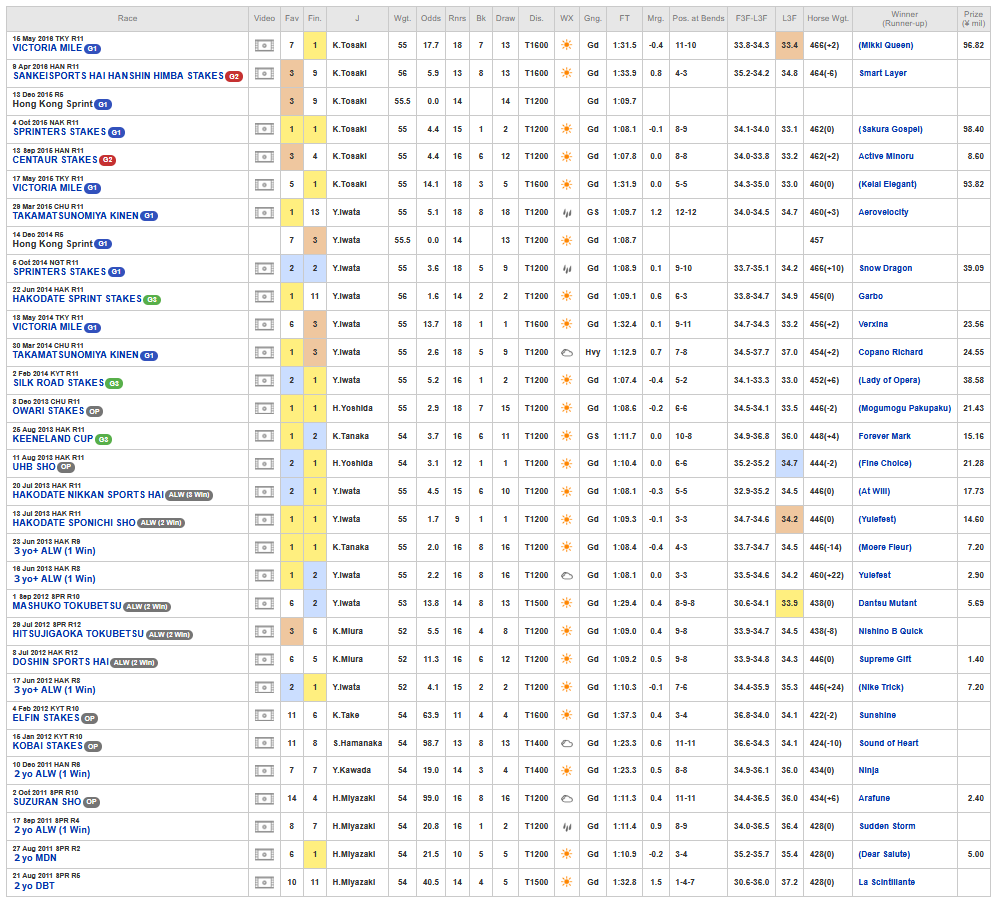Open the Keeneland Cup video
This screenshot has width=993, height=904.
pyautogui.click(x=264, y=436)
